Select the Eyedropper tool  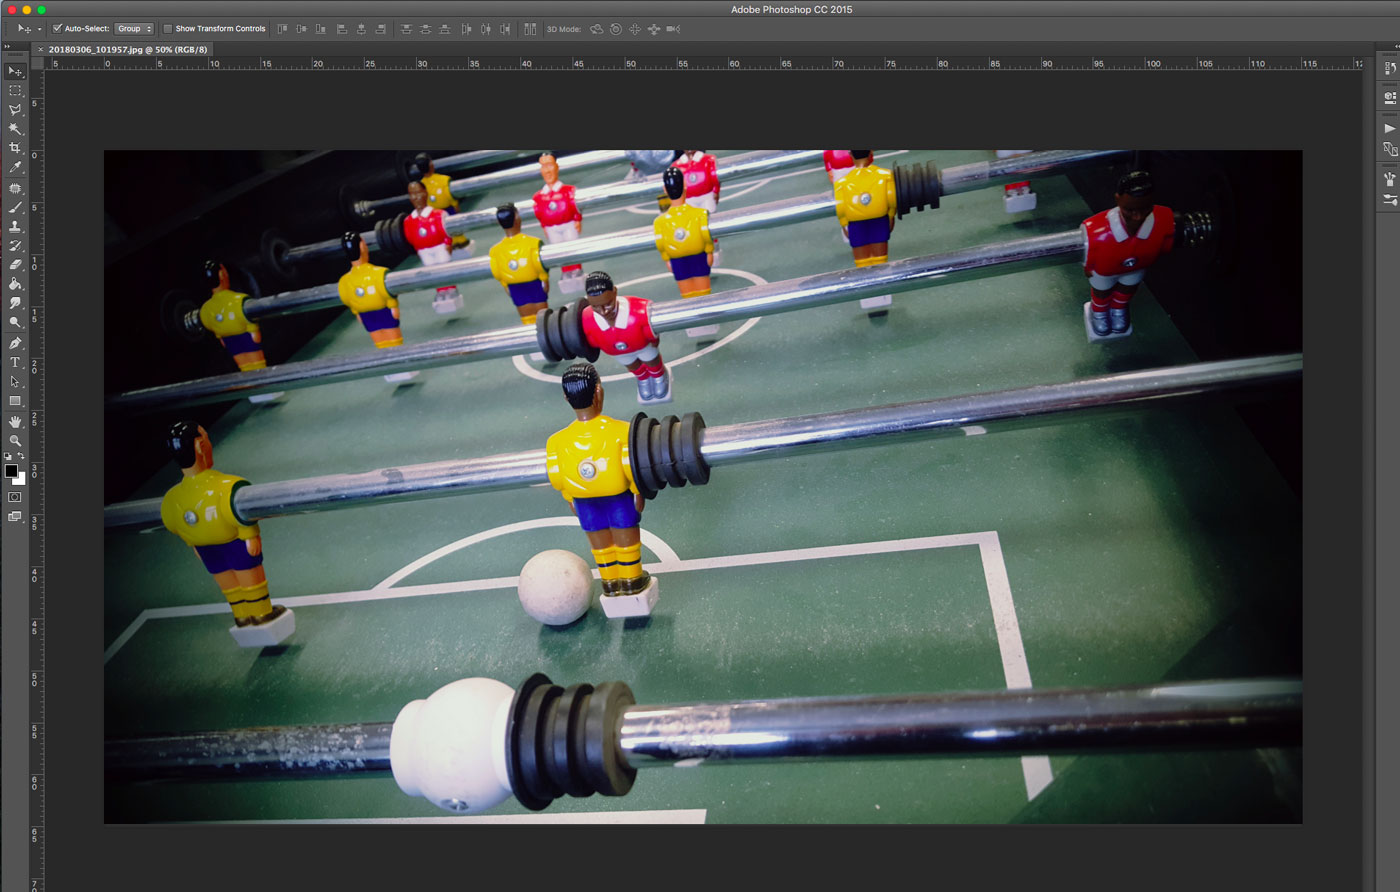[14, 168]
